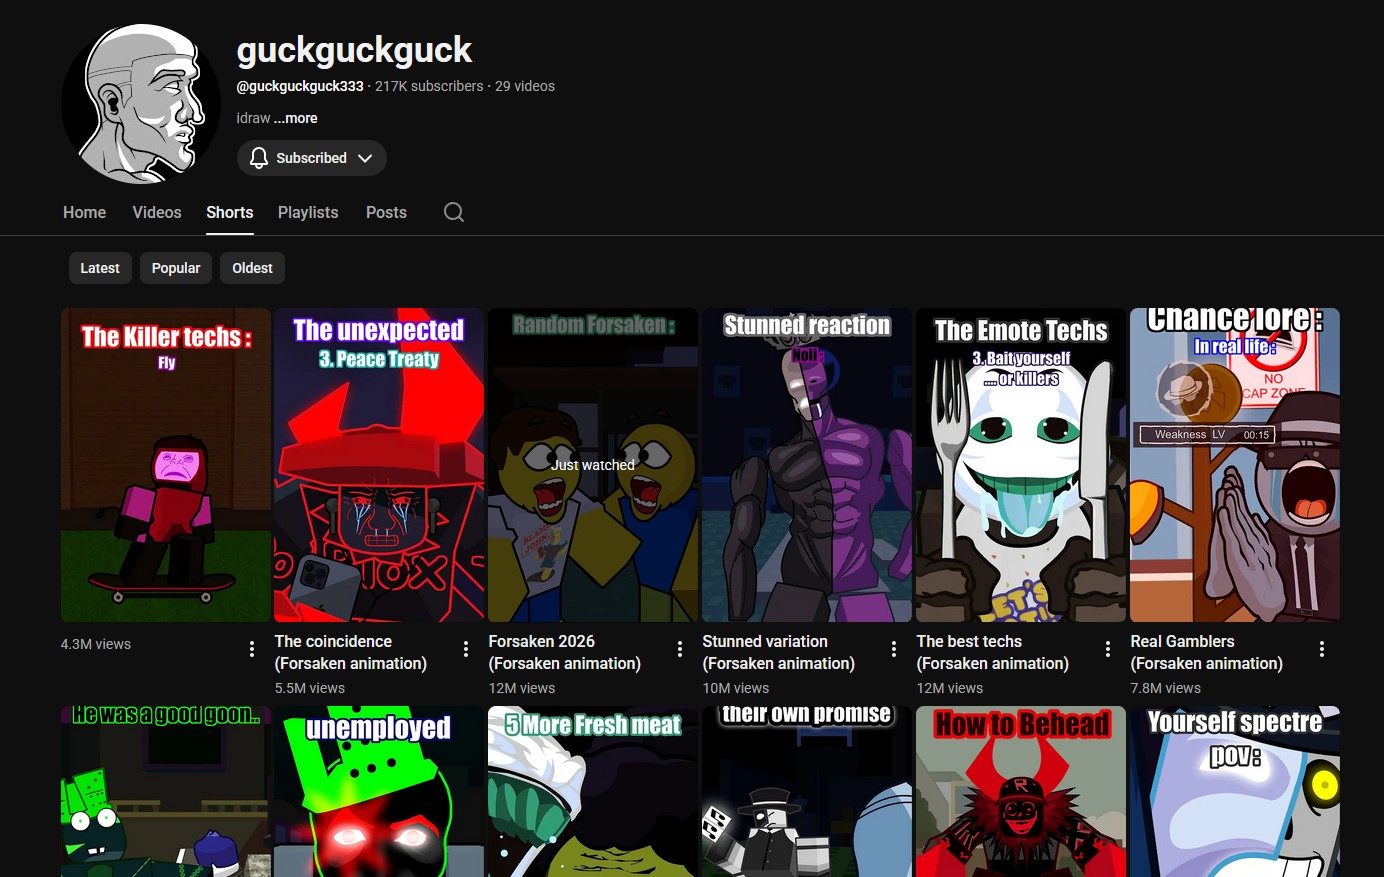Open more options for Stunned variation short

coord(894,649)
